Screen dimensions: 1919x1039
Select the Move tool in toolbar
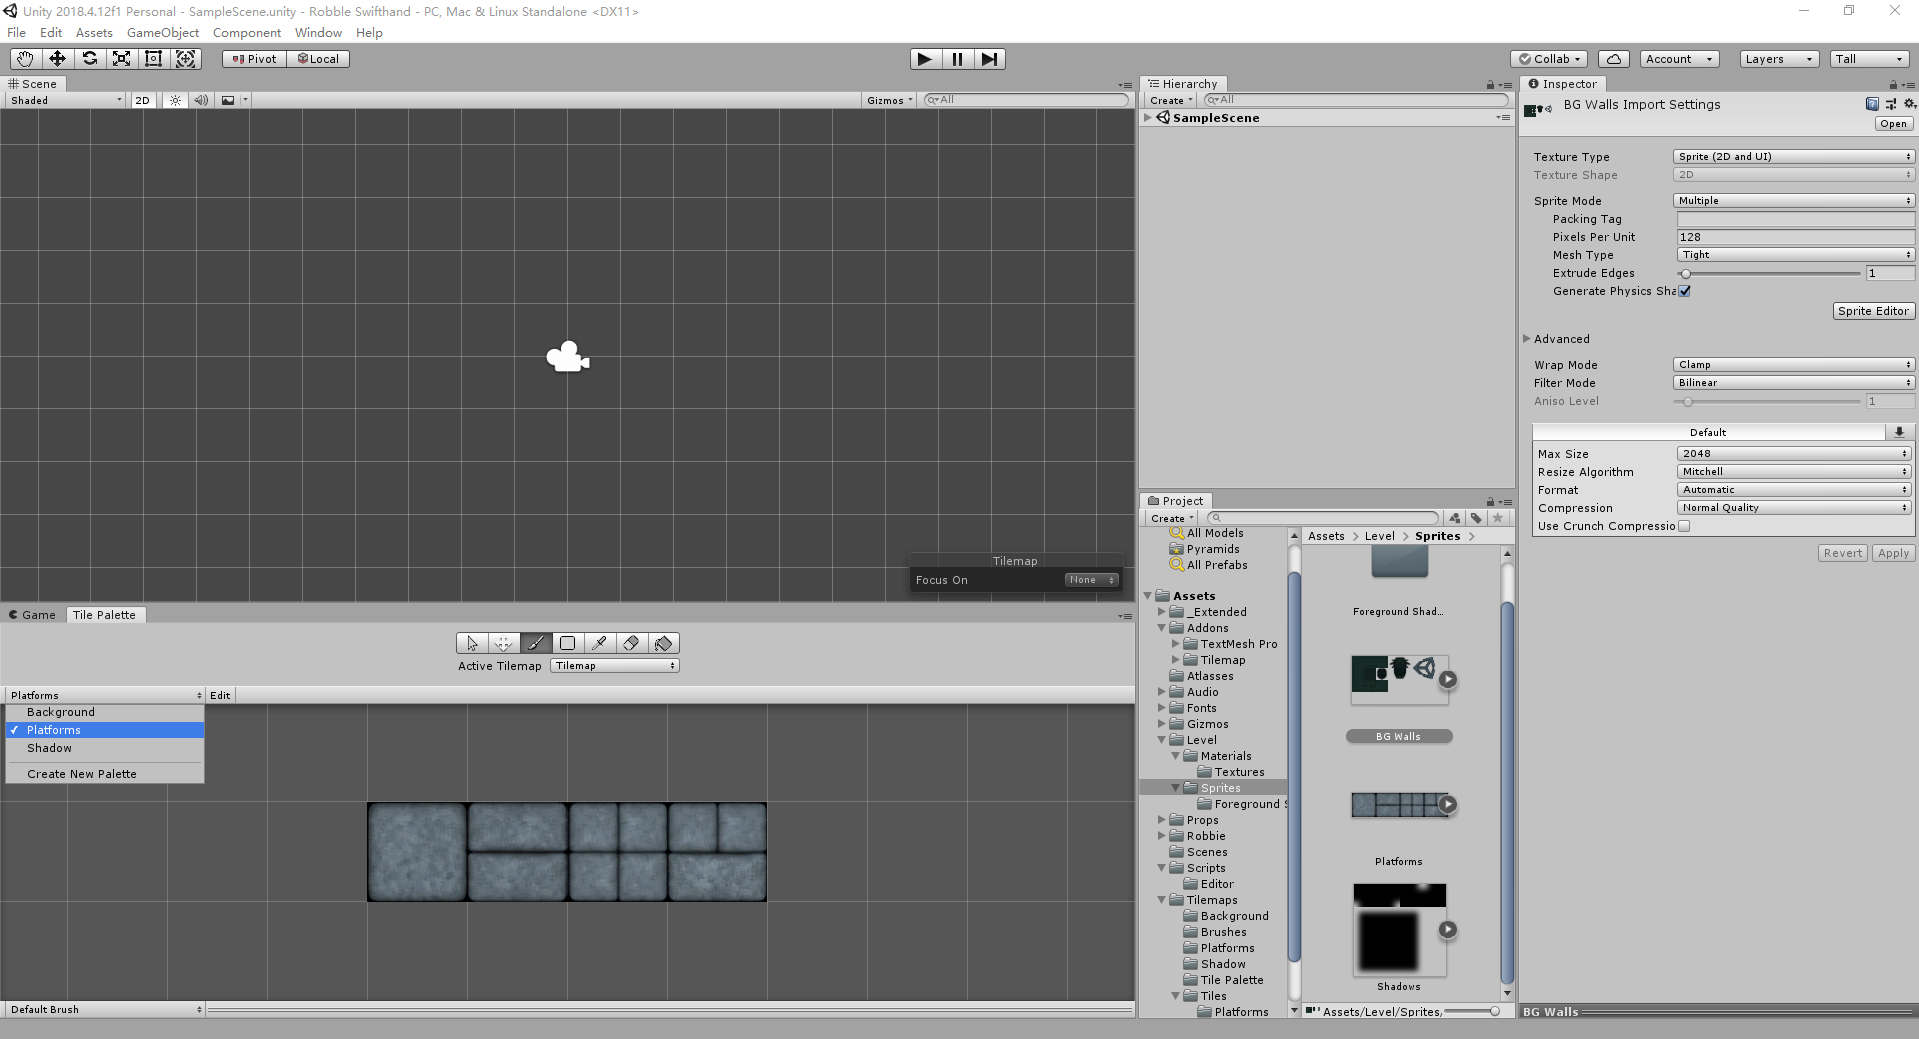(x=57, y=59)
